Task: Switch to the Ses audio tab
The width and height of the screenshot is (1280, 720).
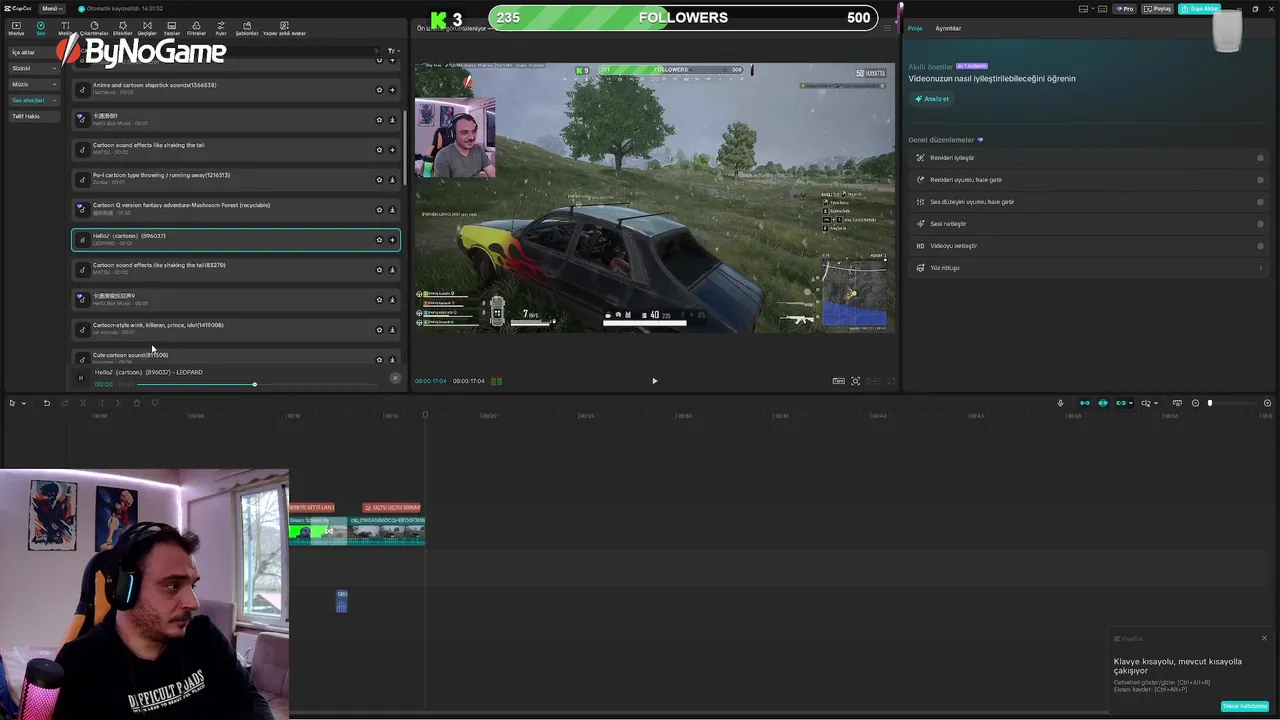Action: (x=41, y=28)
